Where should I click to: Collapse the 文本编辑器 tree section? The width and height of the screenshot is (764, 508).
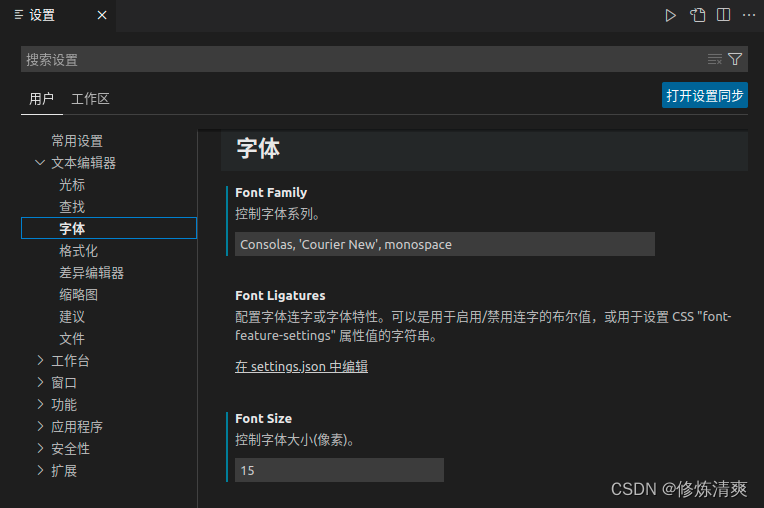coord(40,163)
